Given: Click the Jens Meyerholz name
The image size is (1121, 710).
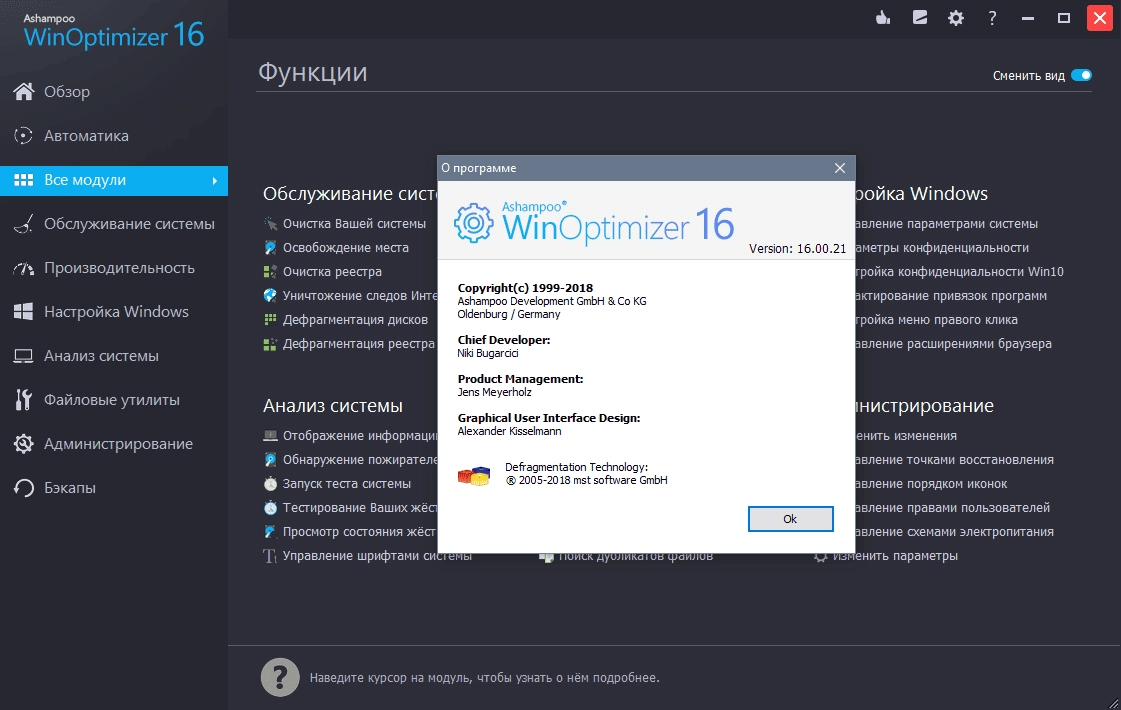Looking at the screenshot, I should 494,392.
